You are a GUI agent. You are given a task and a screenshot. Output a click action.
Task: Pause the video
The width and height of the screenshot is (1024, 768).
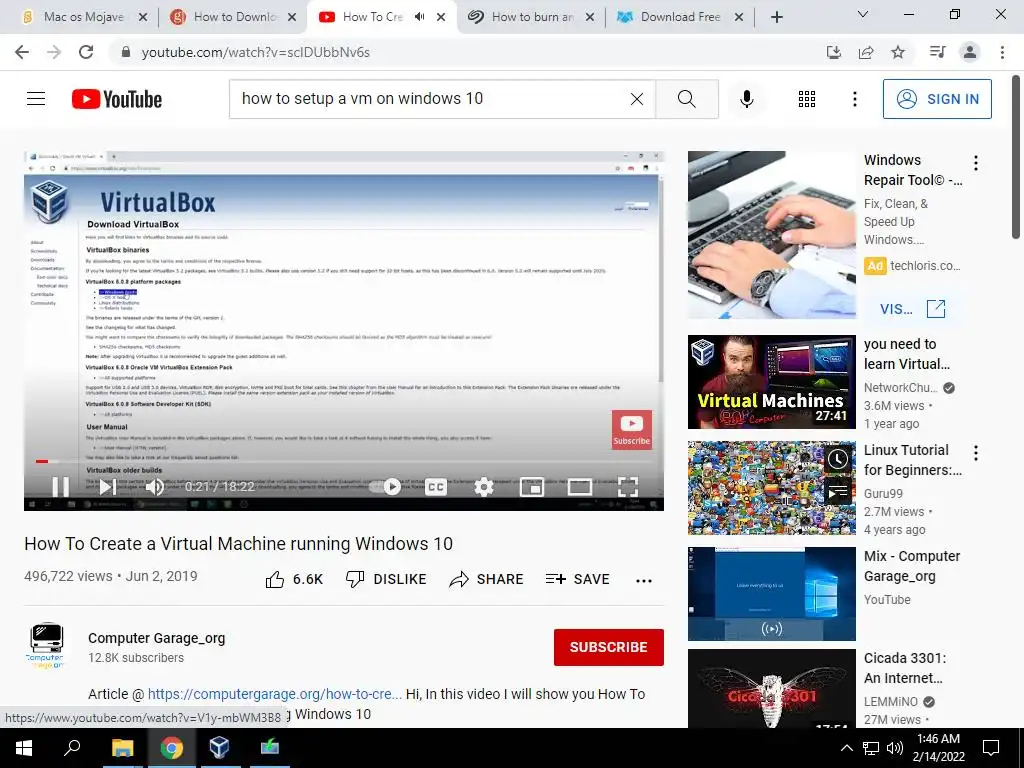click(x=61, y=487)
